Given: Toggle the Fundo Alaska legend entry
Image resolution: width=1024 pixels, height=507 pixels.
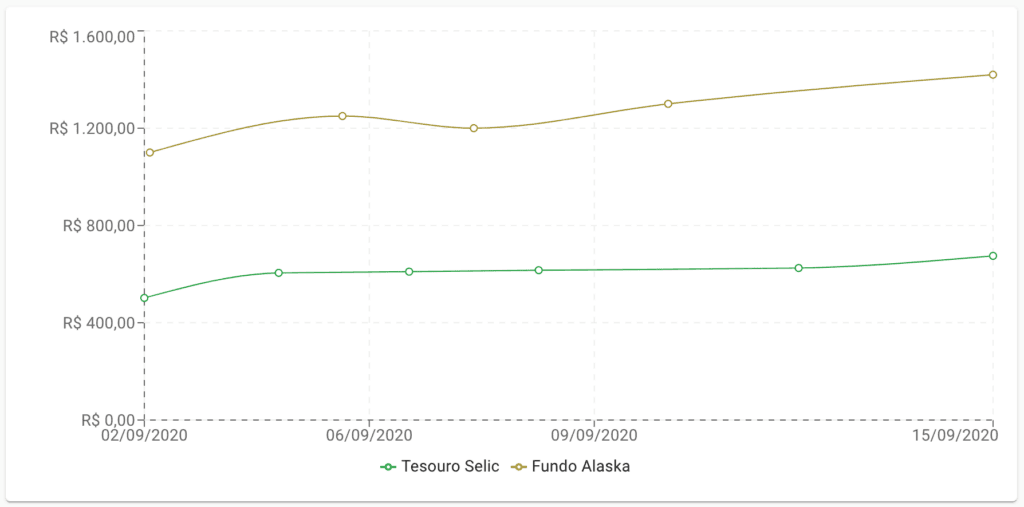Looking at the screenshot, I should 570,466.
